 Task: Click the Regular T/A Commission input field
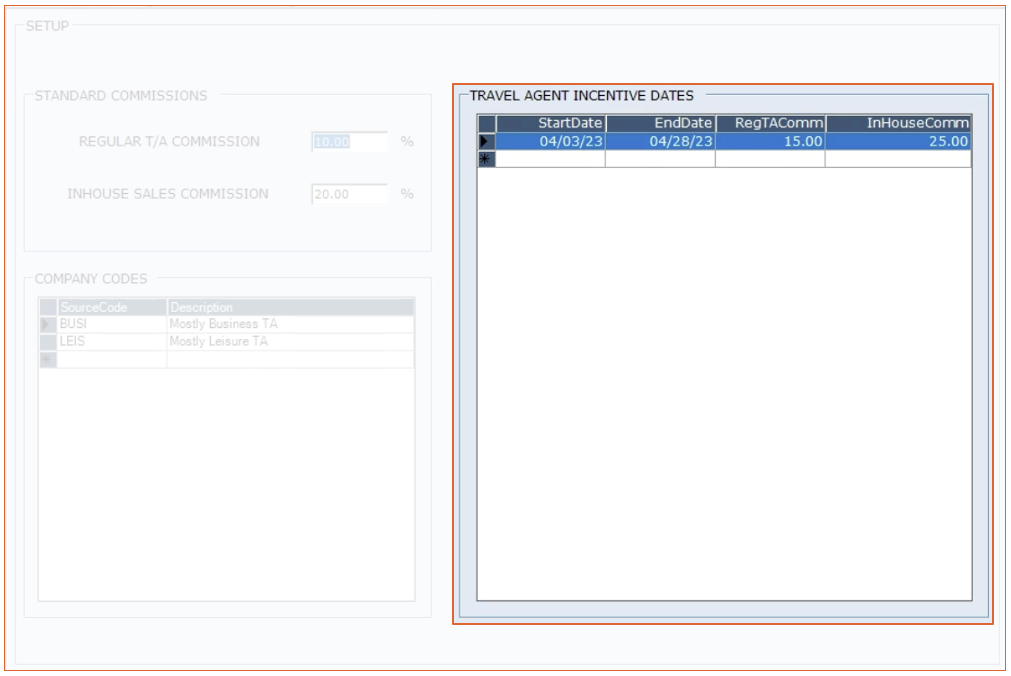tap(349, 142)
